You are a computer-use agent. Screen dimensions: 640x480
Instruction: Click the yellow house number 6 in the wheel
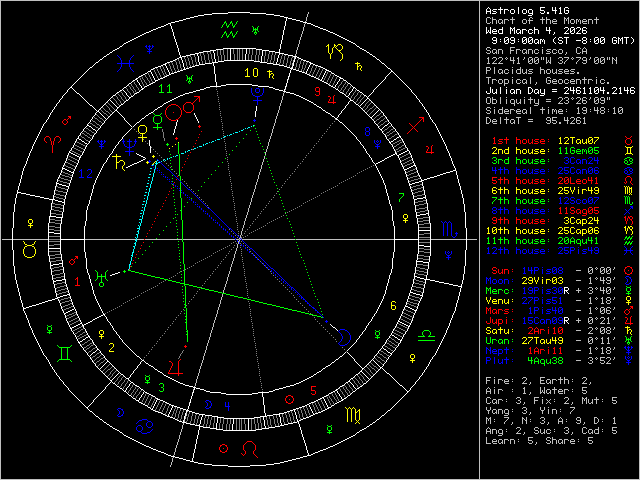click(393, 306)
